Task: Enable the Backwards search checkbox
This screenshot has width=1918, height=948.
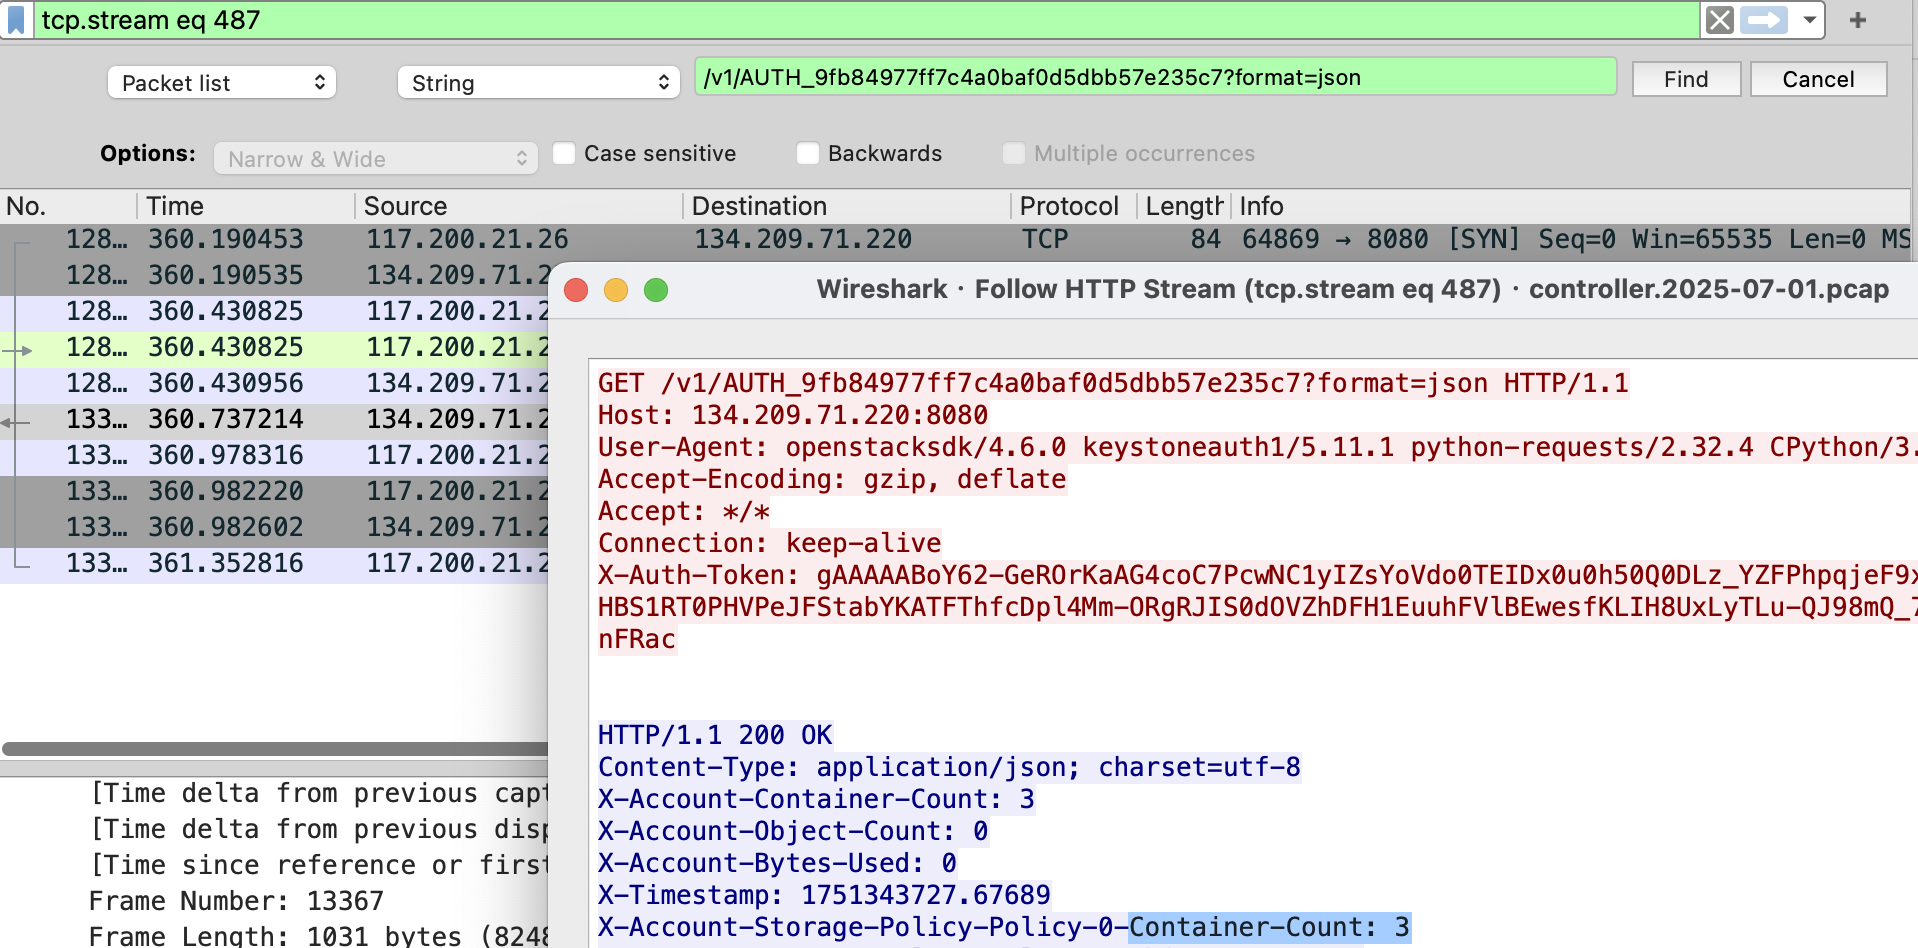Action: pyautogui.click(x=808, y=153)
